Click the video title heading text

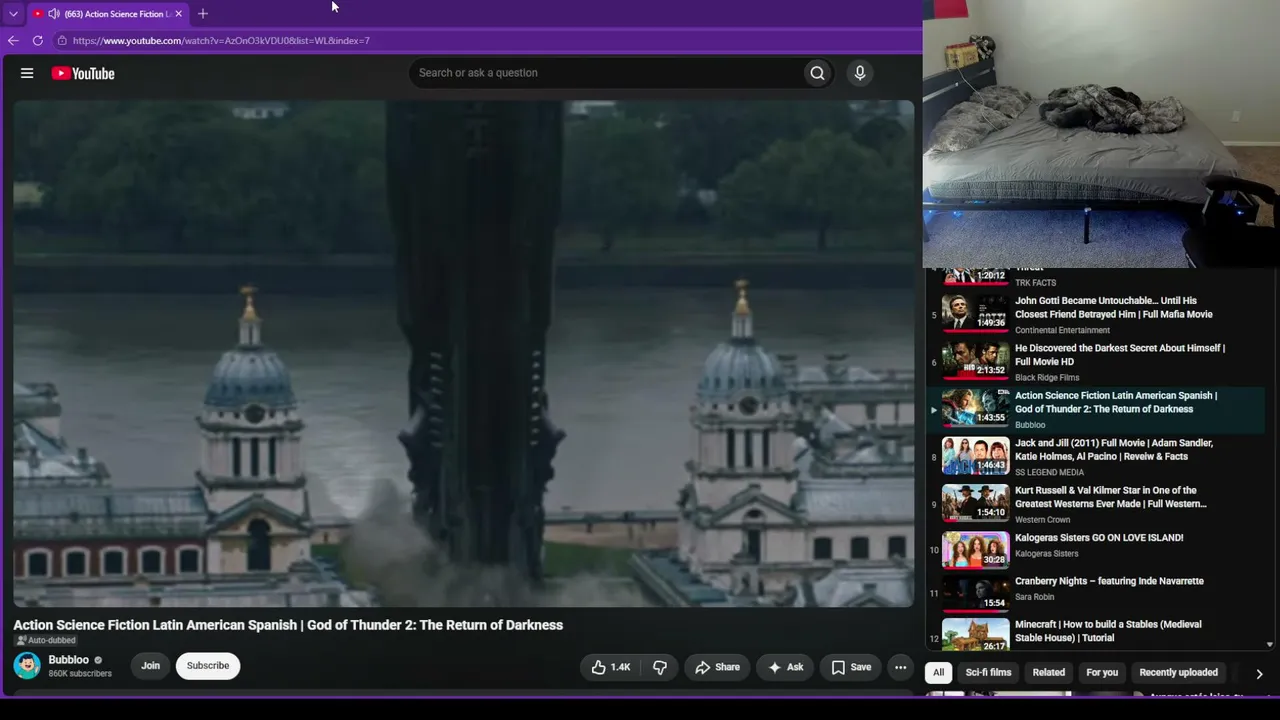point(288,625)
